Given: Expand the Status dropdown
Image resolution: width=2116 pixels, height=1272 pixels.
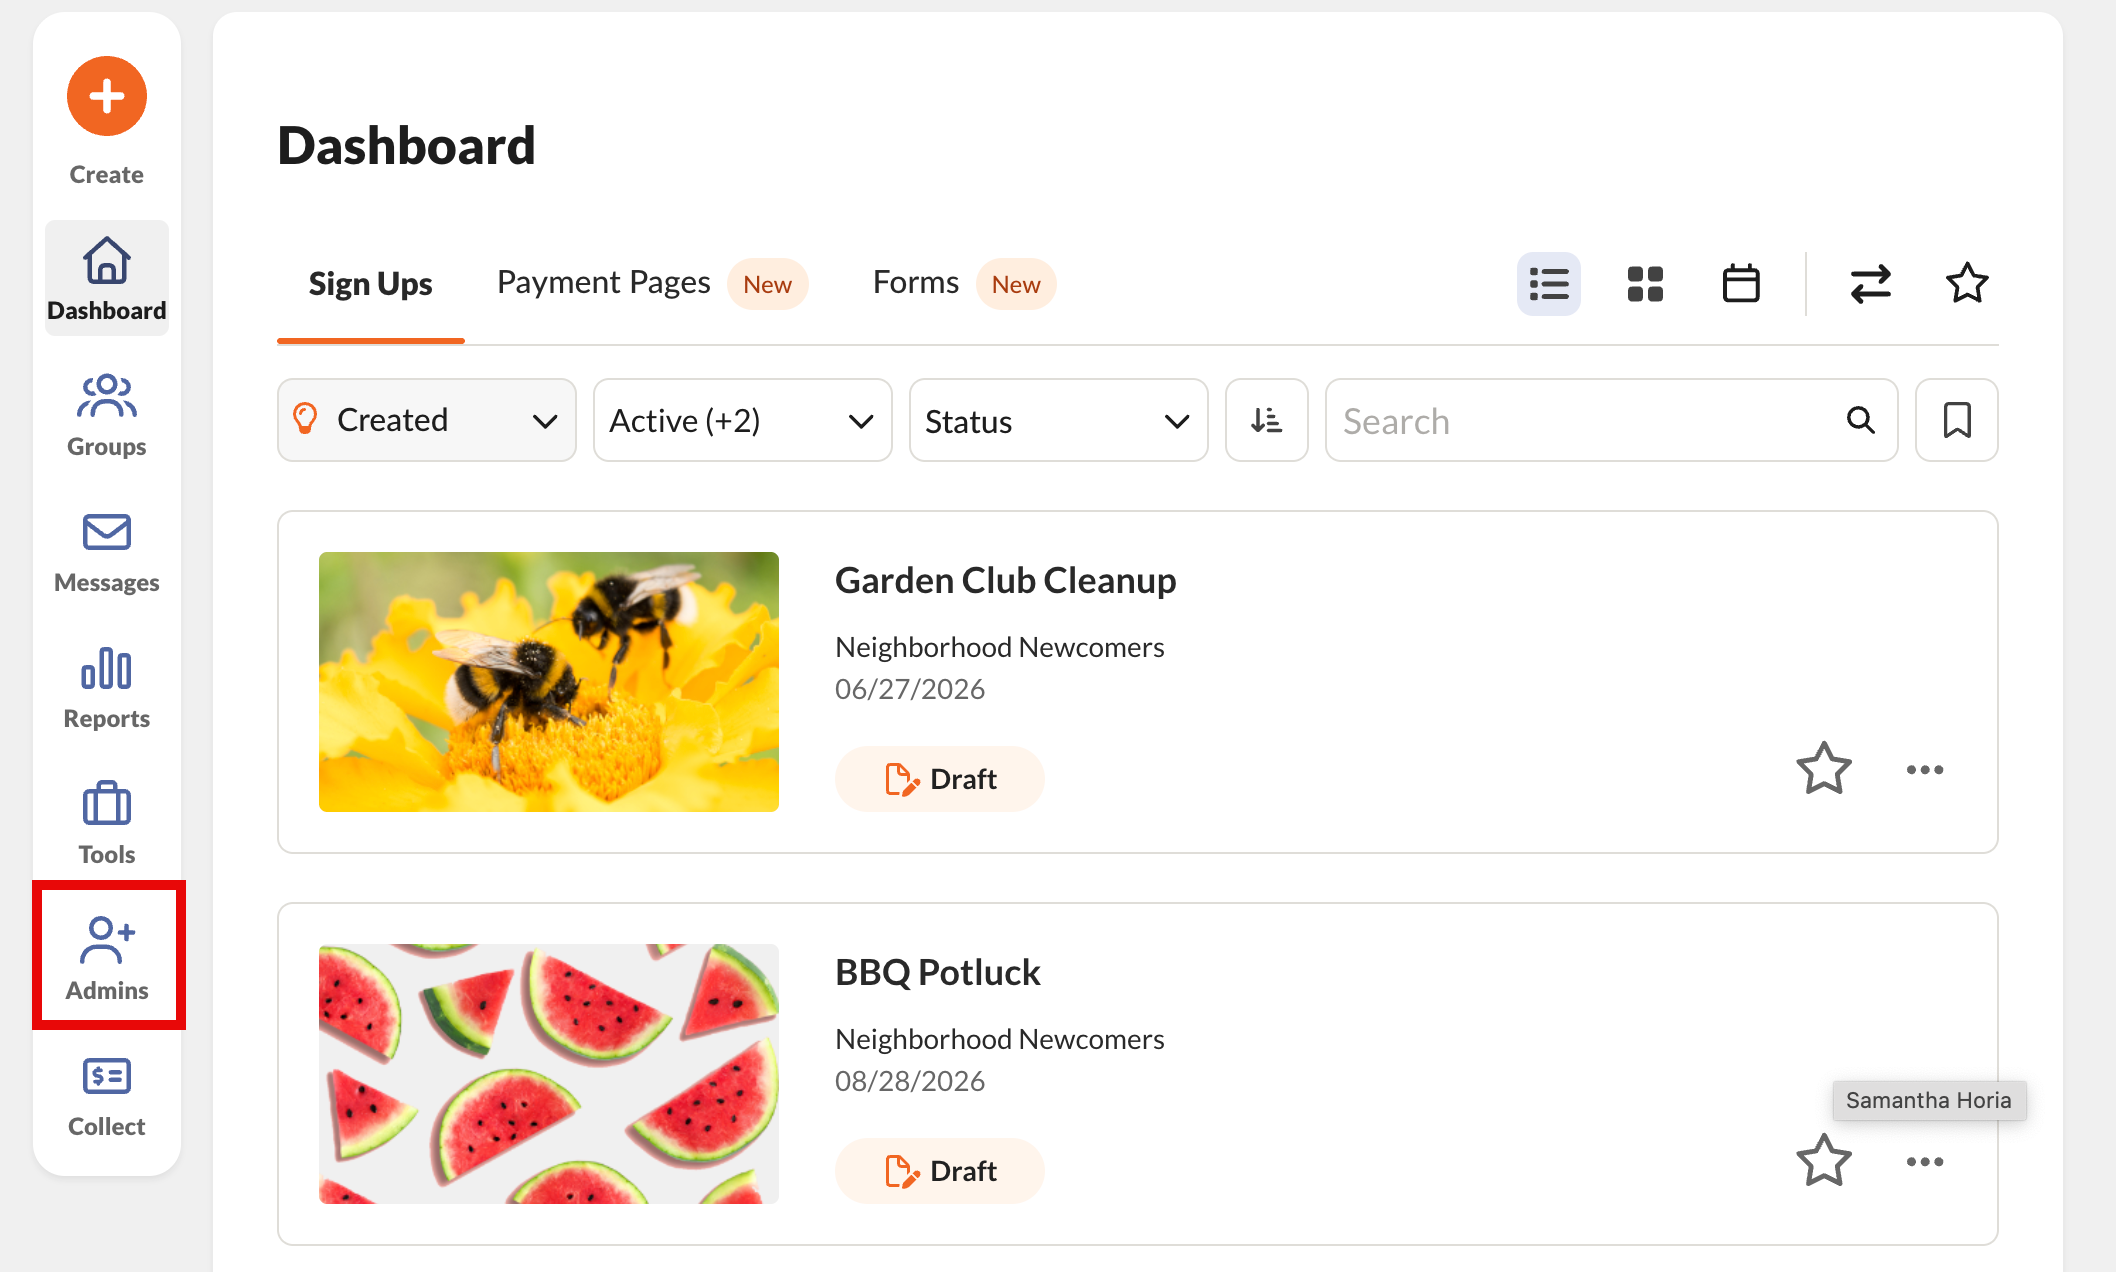Looking at the screenshot, I should coord(1059,420).
